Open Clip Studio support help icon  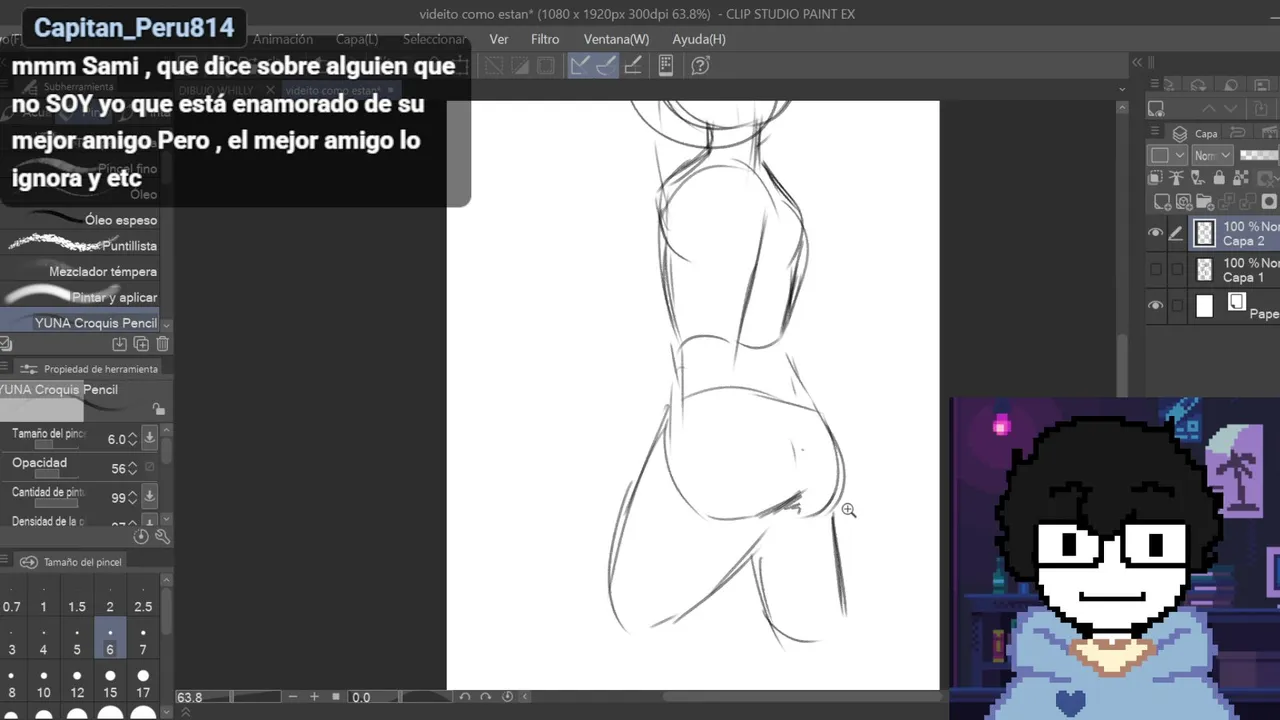pos(700,66)
